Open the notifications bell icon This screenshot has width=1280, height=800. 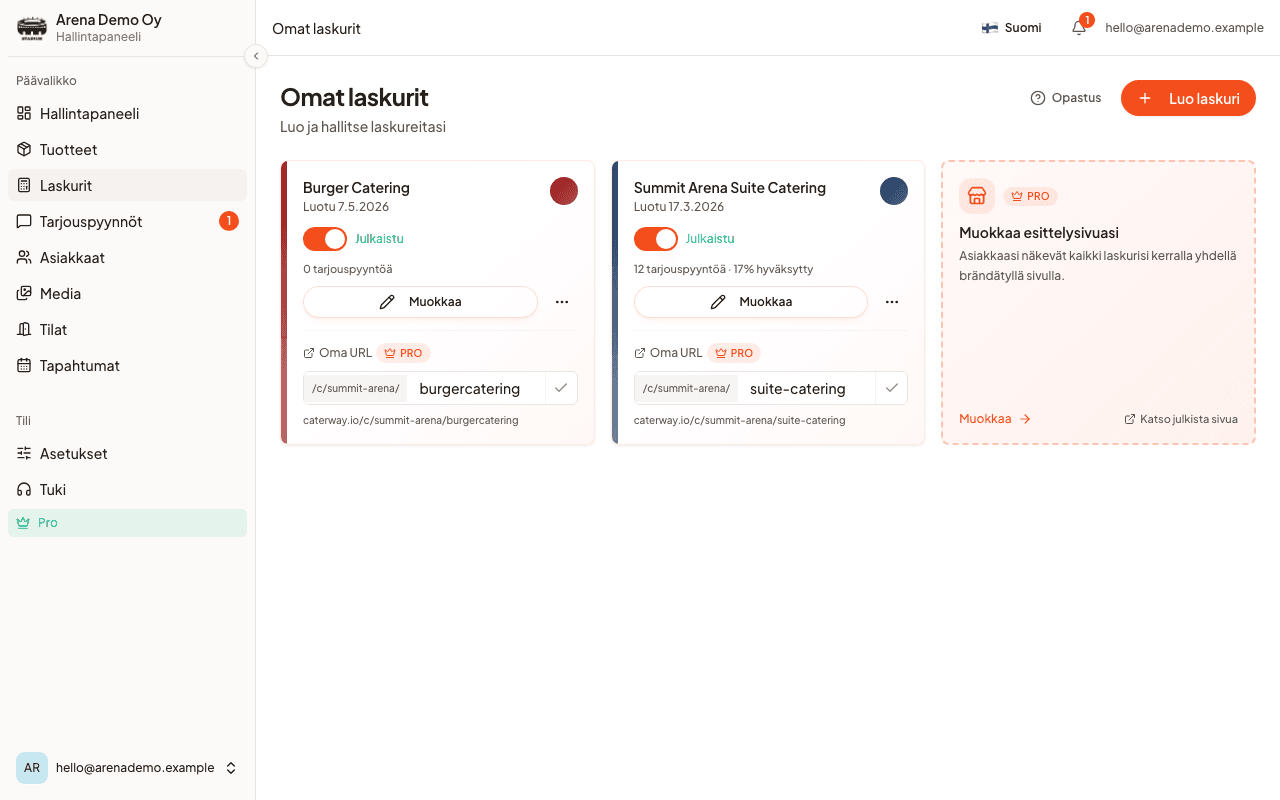(1079, 28)
